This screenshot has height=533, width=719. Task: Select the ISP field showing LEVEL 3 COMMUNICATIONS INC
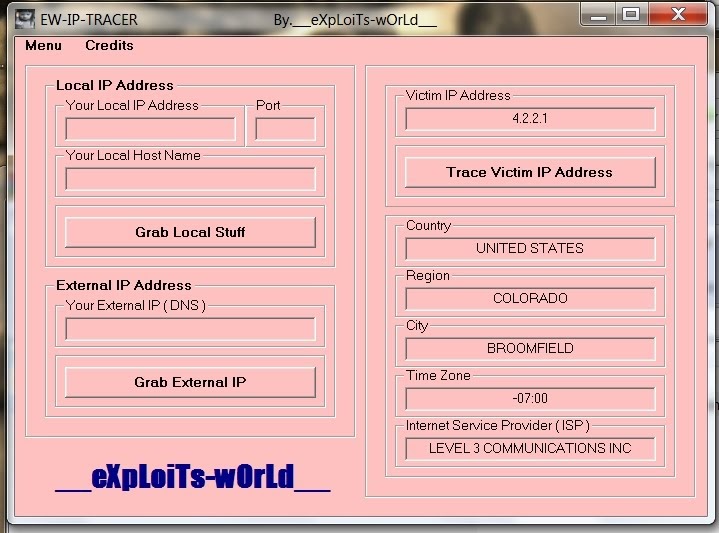(x=530, y=449)
